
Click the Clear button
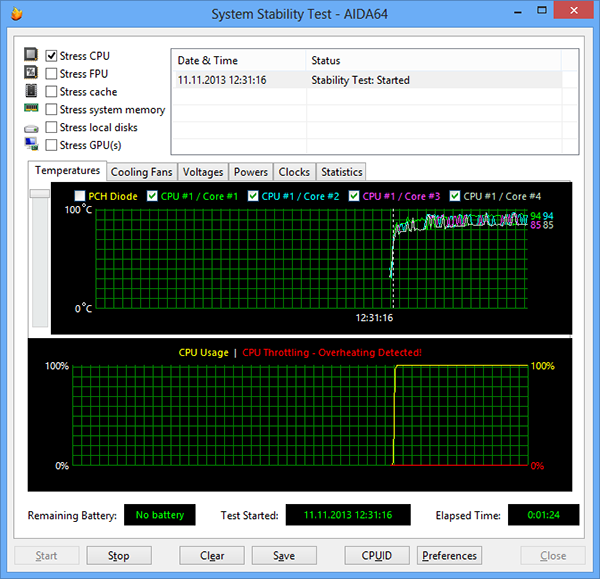[212, 555]
